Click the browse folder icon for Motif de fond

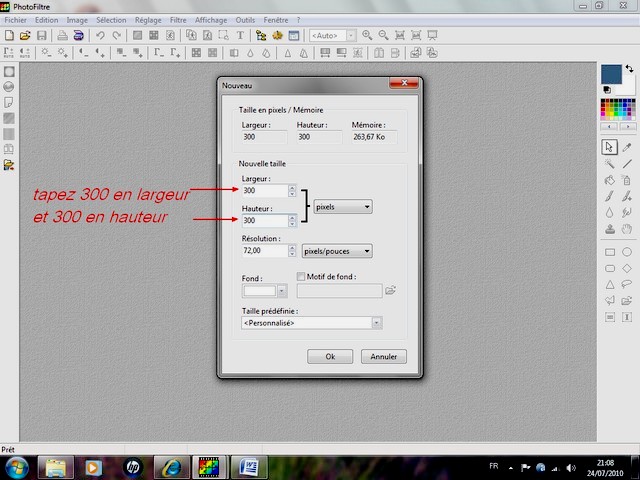click(x=391, y=290)
